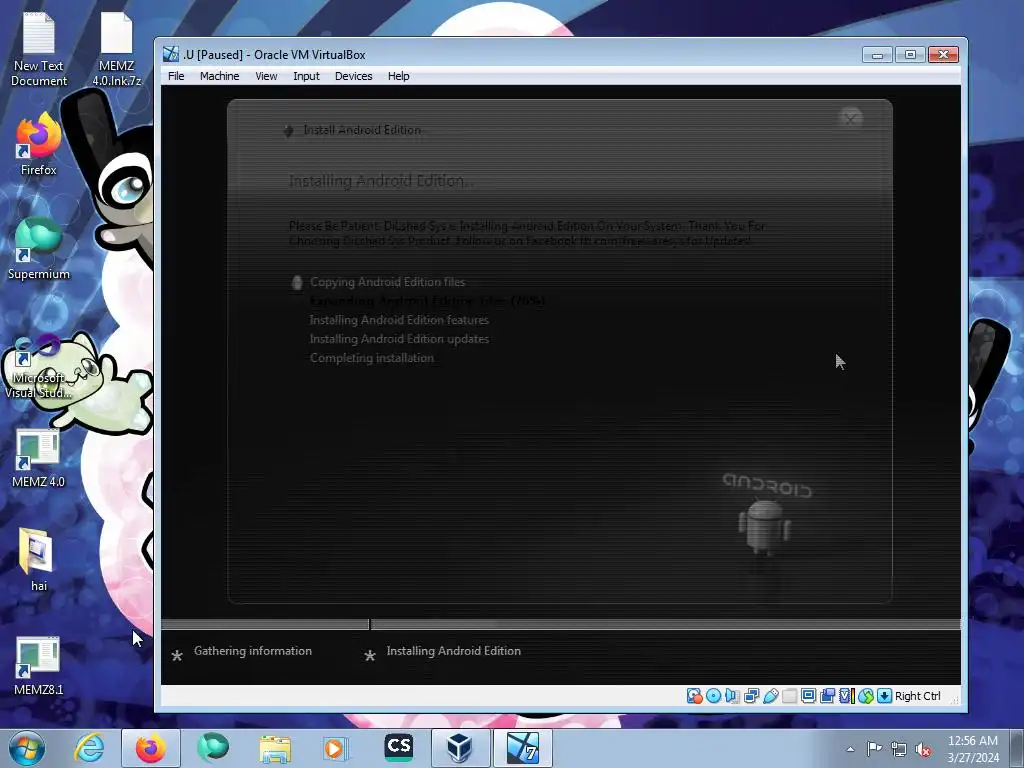Viewport: 1024px width, 768px height.
Task: Open the Input menu in VirtualBox
Action: click(x=306, y=76)
